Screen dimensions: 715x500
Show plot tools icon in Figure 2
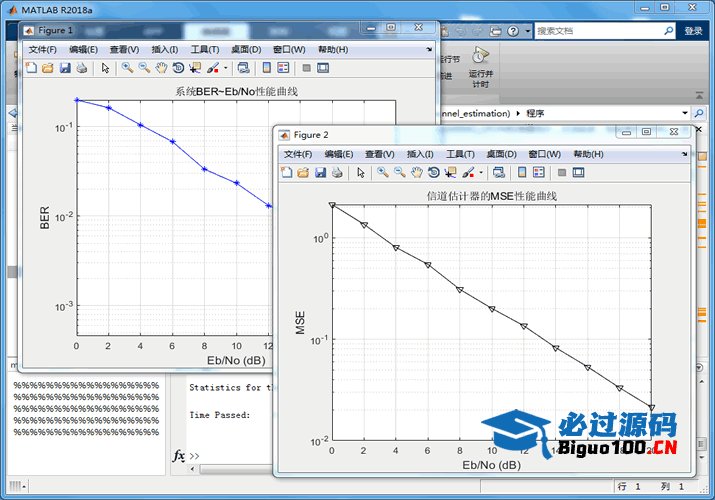tap(578, 172)
